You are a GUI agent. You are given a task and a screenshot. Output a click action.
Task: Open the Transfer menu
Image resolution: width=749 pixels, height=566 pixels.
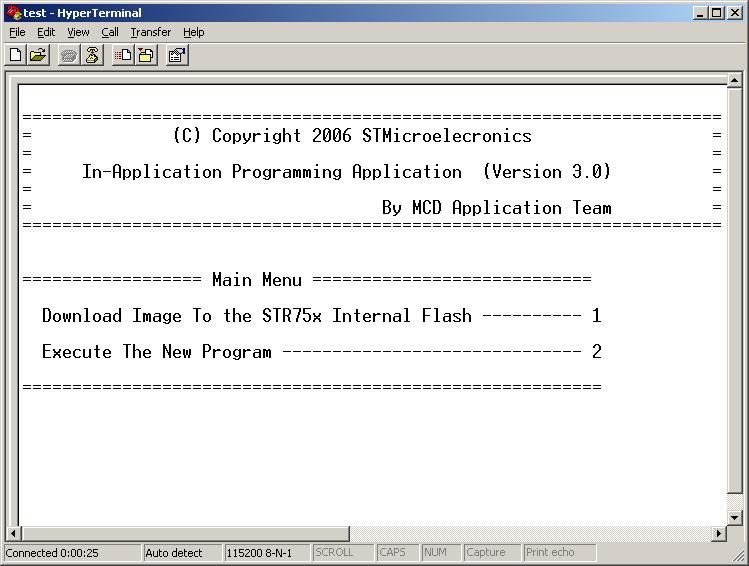[x=150, y=32]
